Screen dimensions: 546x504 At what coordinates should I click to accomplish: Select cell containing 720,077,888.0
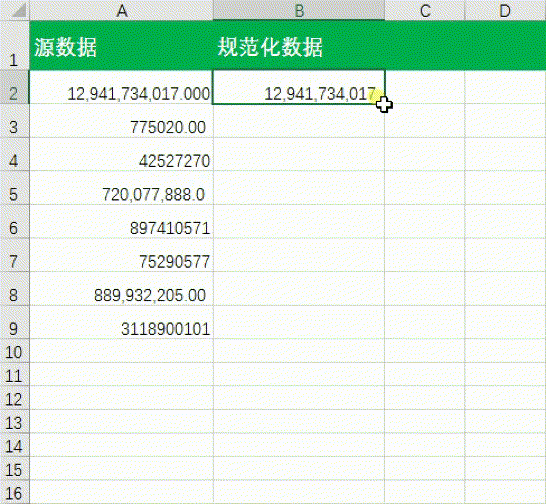pos(122,188)
